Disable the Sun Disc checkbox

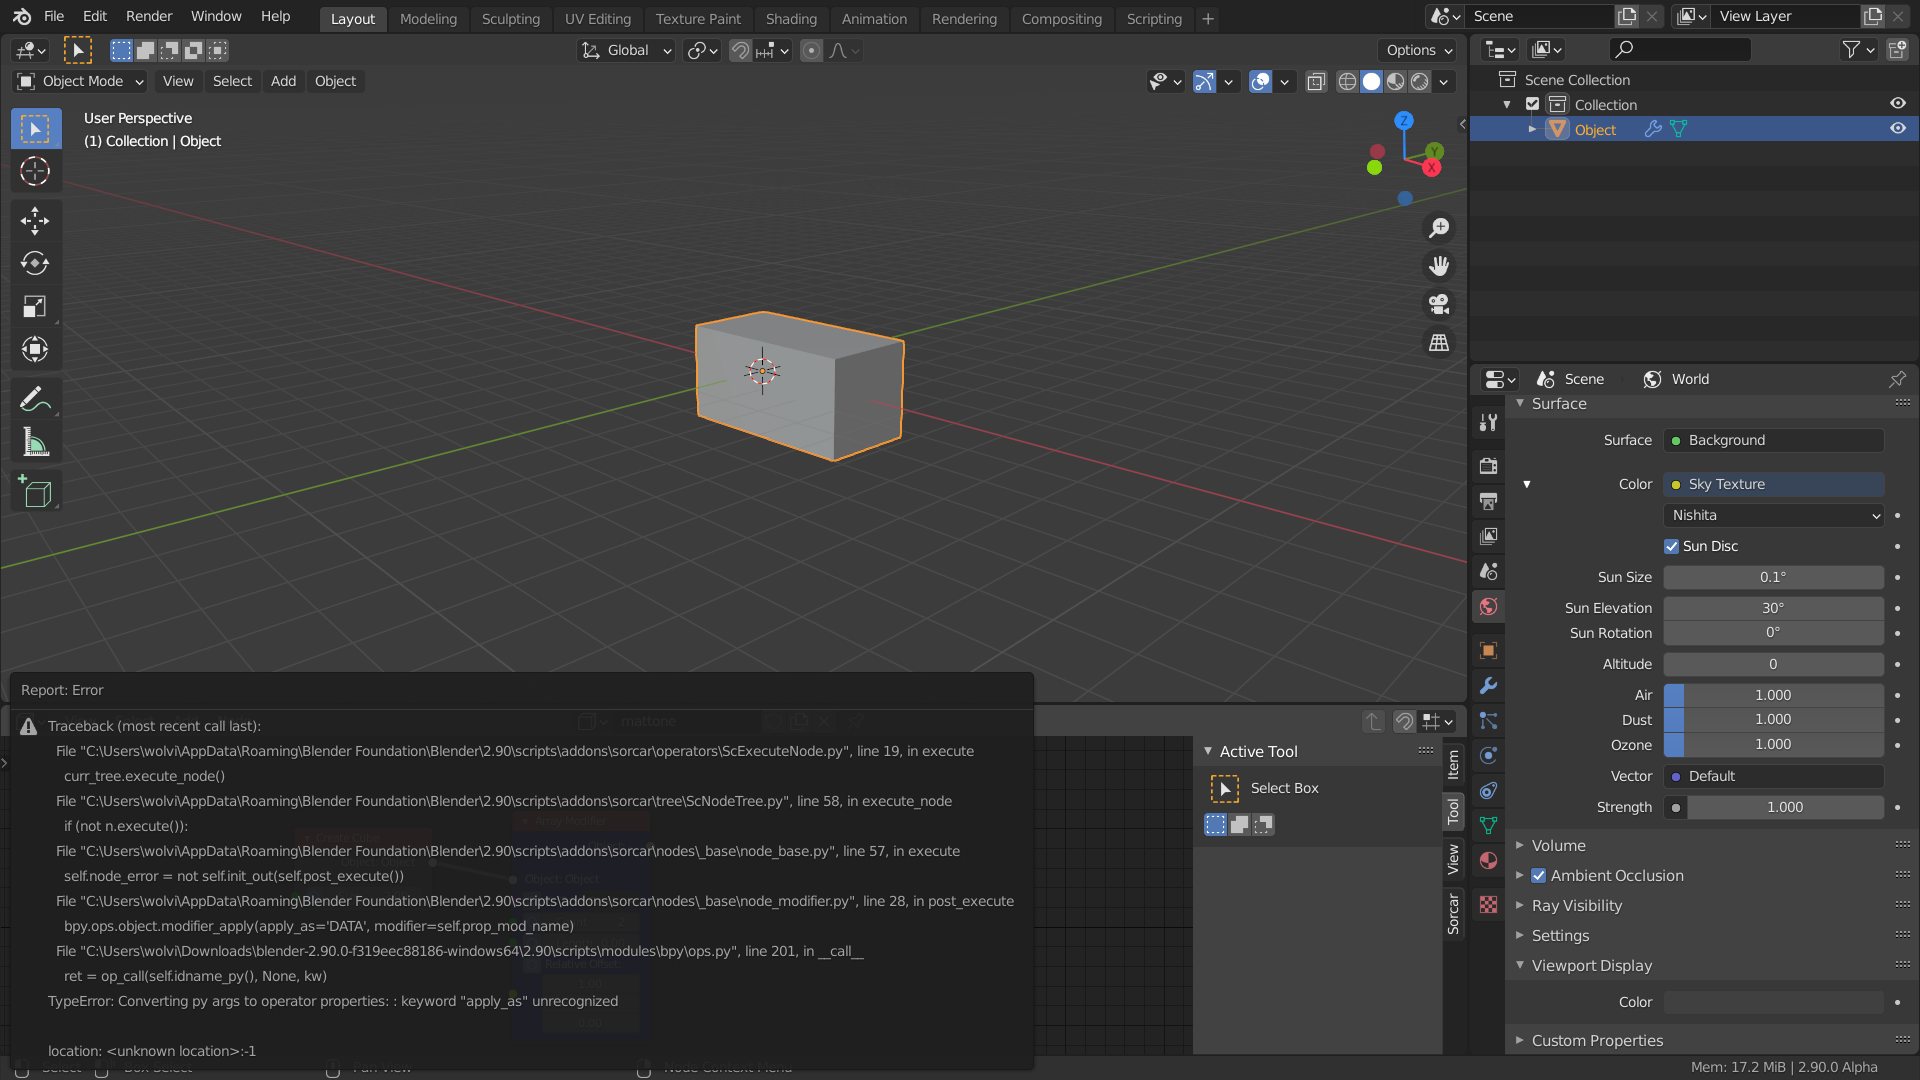click(x=1670, y=546)
